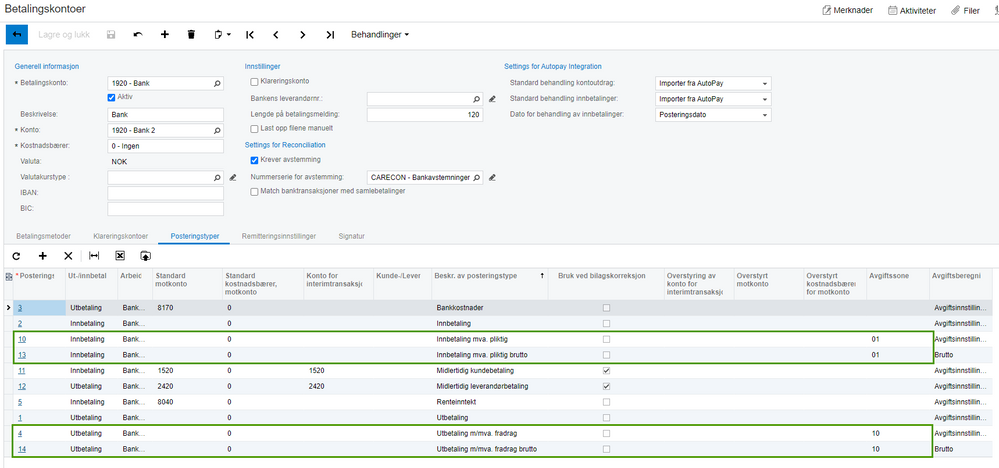Uncheck bilagskorreksjon for Midlertidig leverandørbetaling
Screen dimensions: 999x468
coord(606,386)
